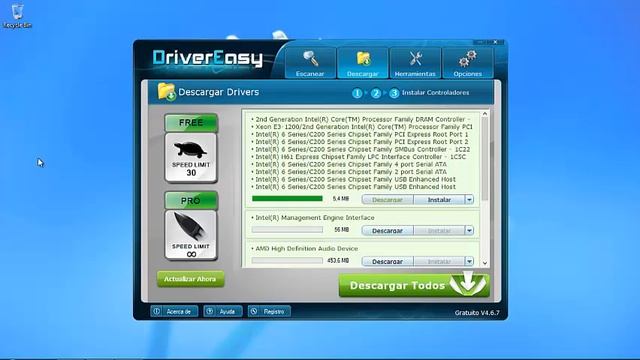Click the 56 MB download progress bar
The image size is (640, 360).
287,230
